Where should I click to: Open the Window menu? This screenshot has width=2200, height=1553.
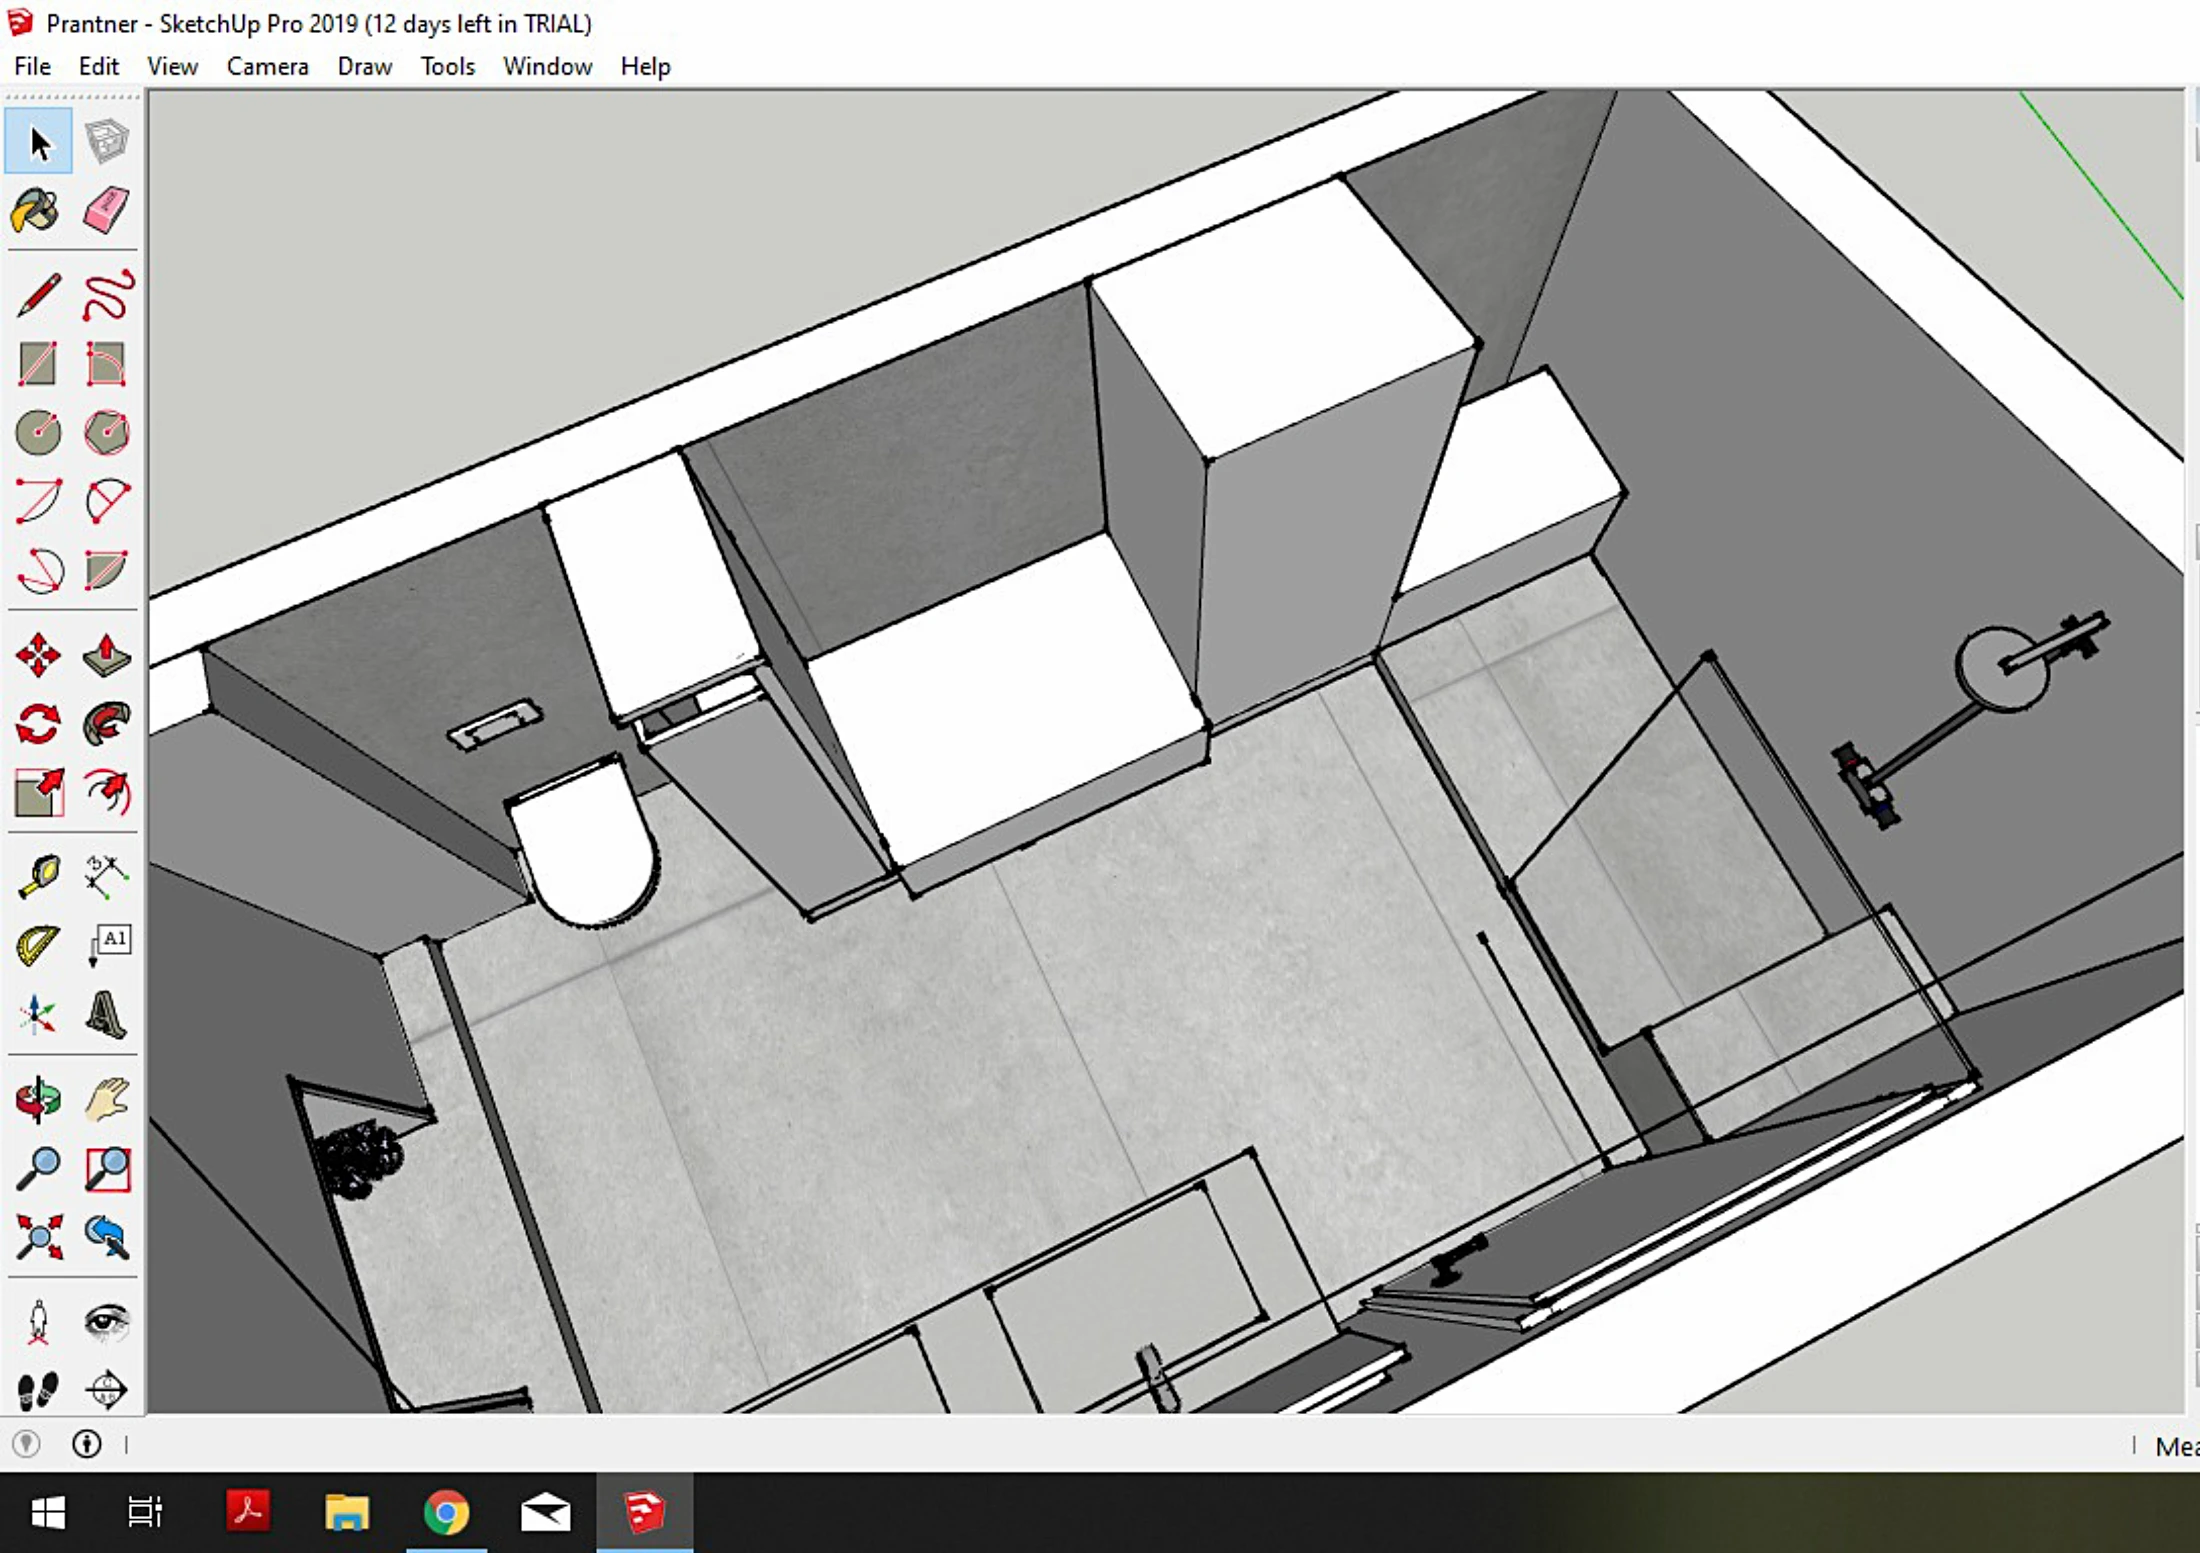point(547,66)
